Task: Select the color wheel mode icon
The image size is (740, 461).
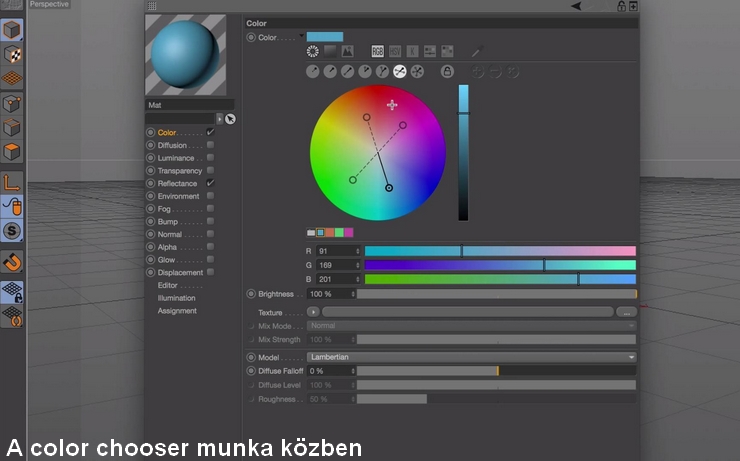Action: pos(313,51)
